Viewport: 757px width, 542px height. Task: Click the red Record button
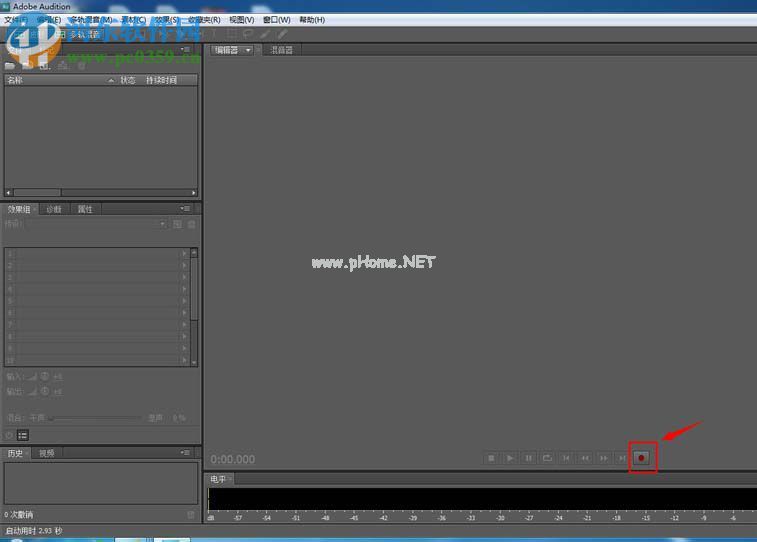[x=642, y=458]
